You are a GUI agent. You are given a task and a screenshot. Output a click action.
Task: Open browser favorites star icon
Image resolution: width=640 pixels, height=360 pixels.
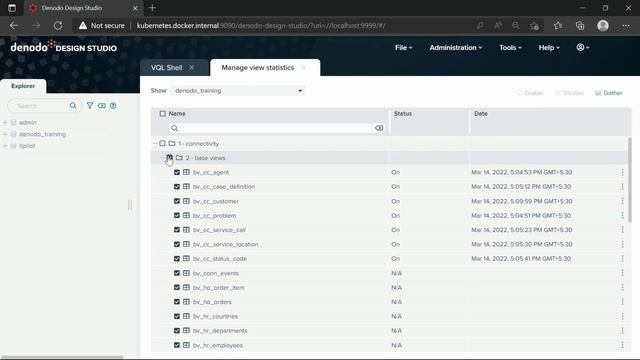(558, 25)
